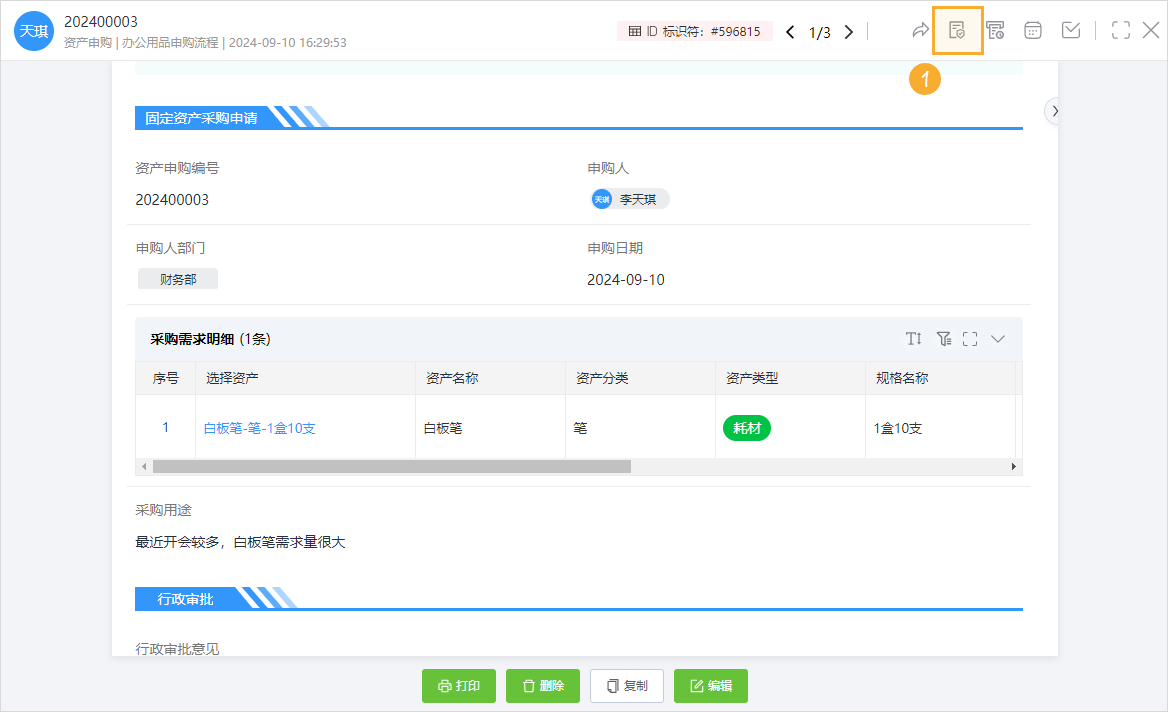This screenshot has width=1168, height=712.
Task: Click the table's horizontal scrollbar thumb
Action: pyautogui.click(x=392, y=467)
